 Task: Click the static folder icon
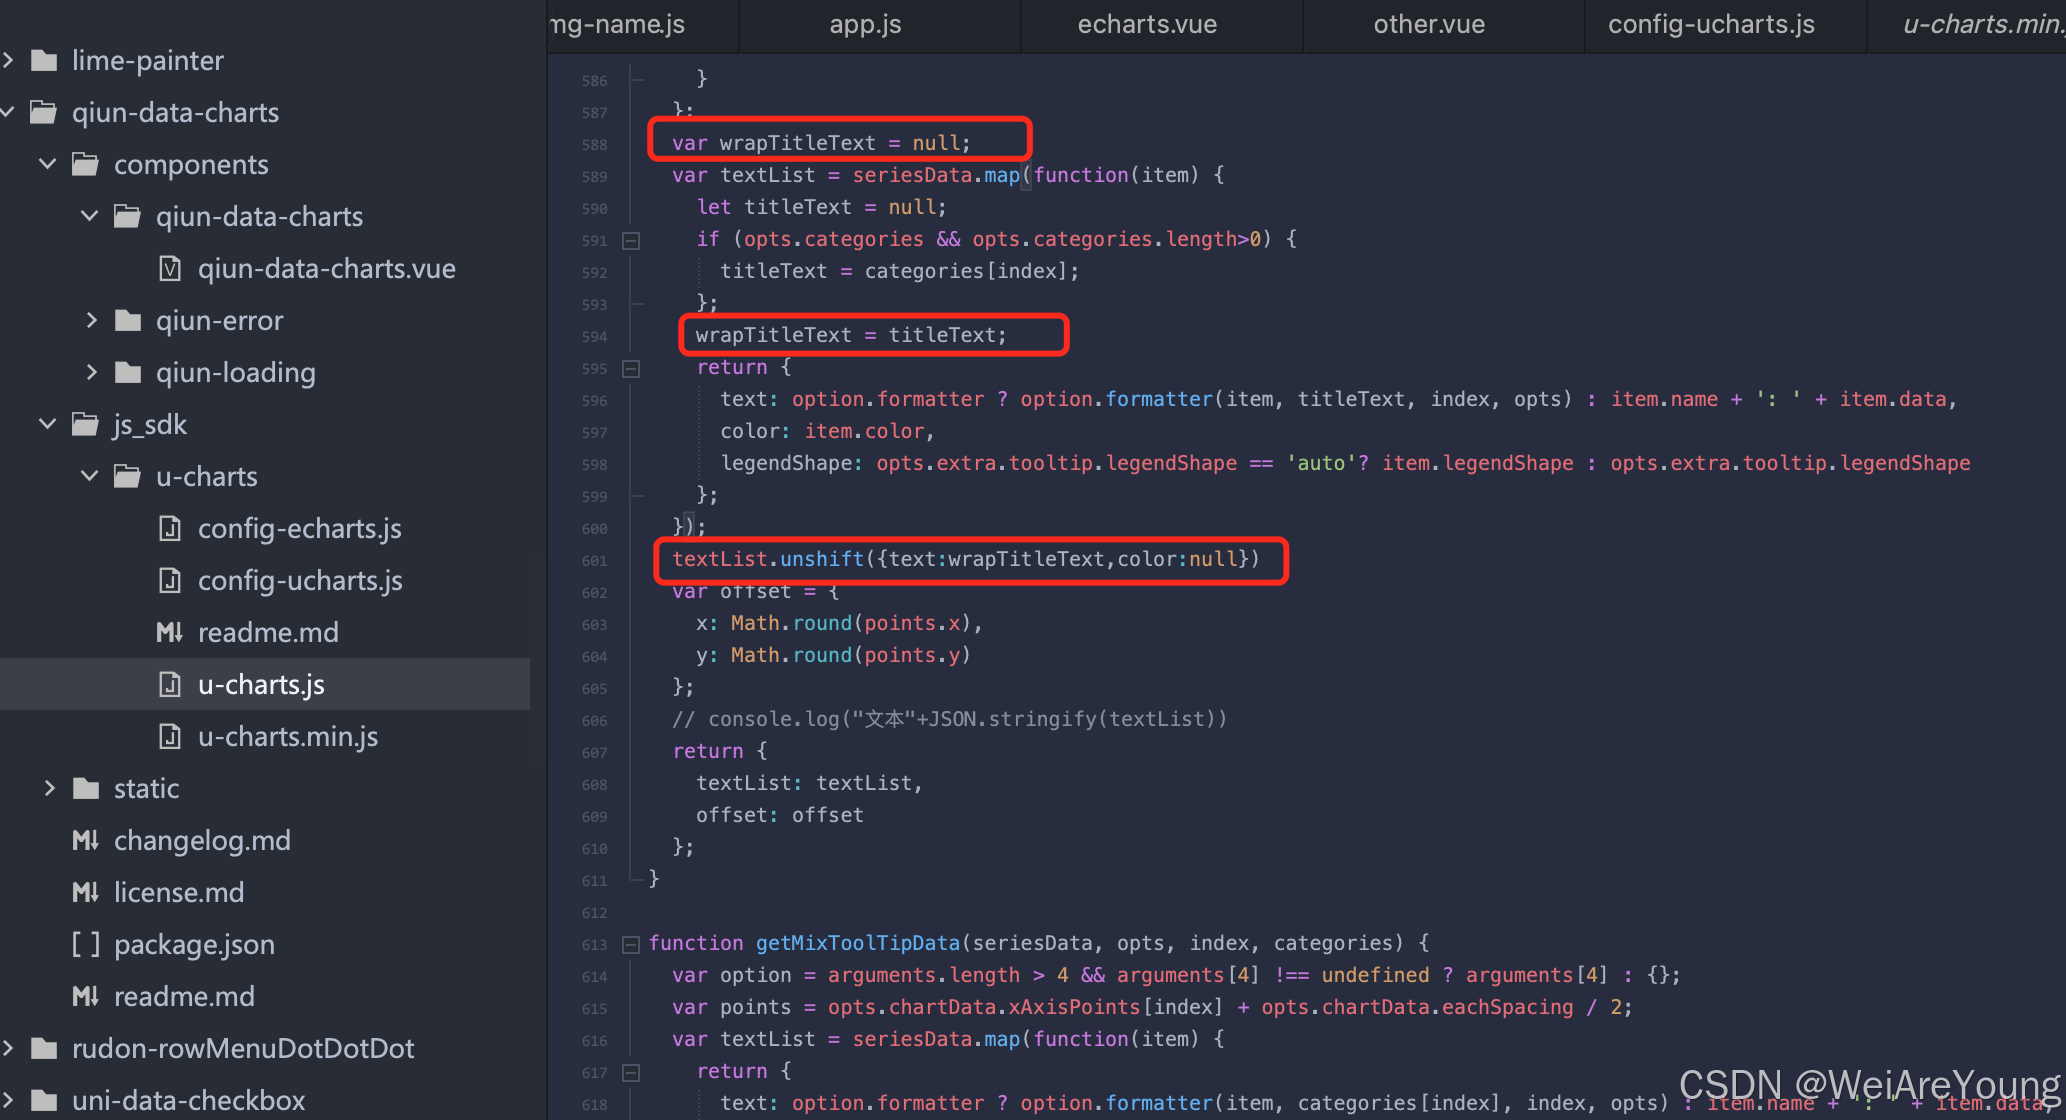(x=86, y=789)
